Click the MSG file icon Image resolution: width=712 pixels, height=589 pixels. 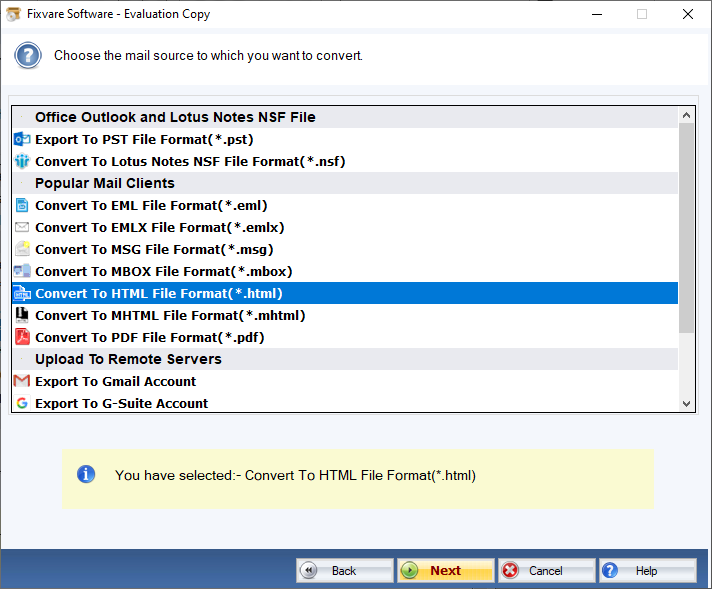22,249
